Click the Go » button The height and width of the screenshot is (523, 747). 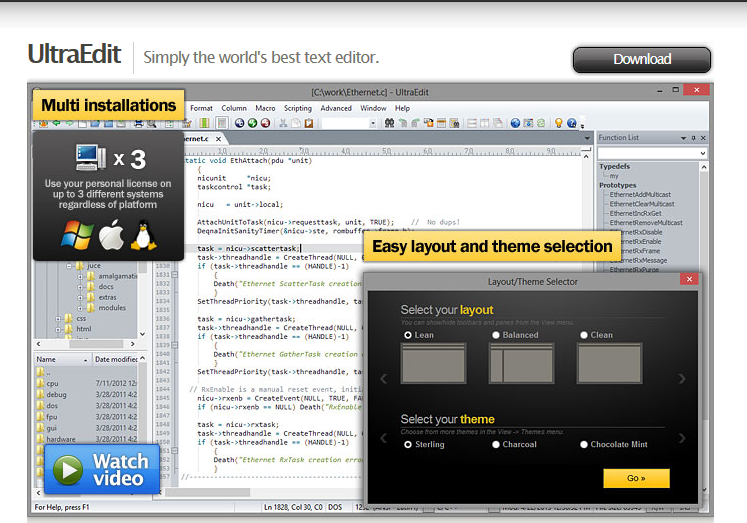[636, 478]
